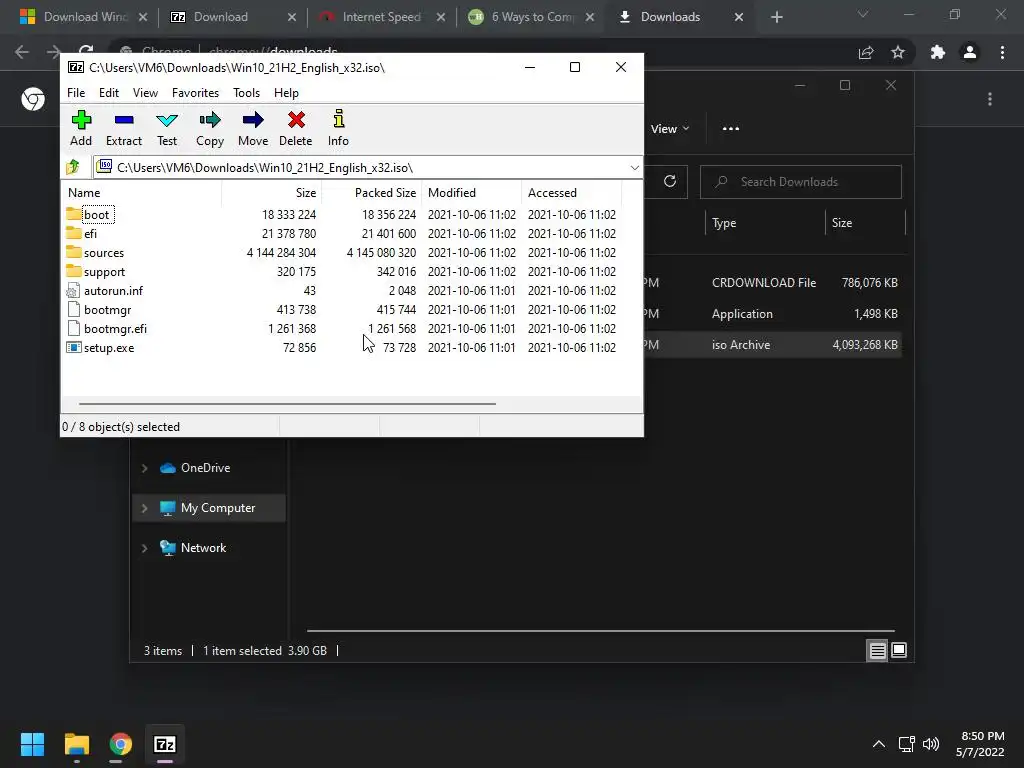The height and width of the screenshot is (768, 1024).
Task: Open the Windows Start menu
Action: coord(32,744)
